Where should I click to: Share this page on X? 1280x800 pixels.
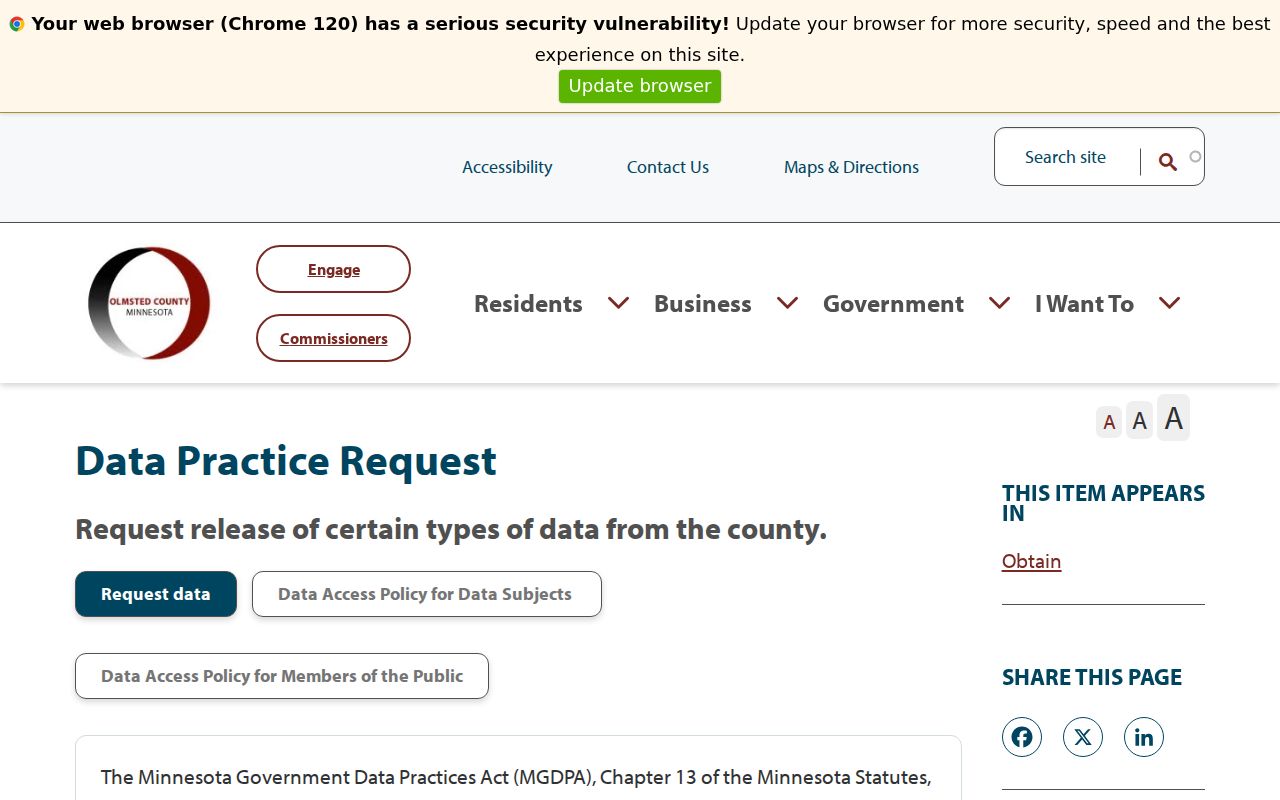1083,737
